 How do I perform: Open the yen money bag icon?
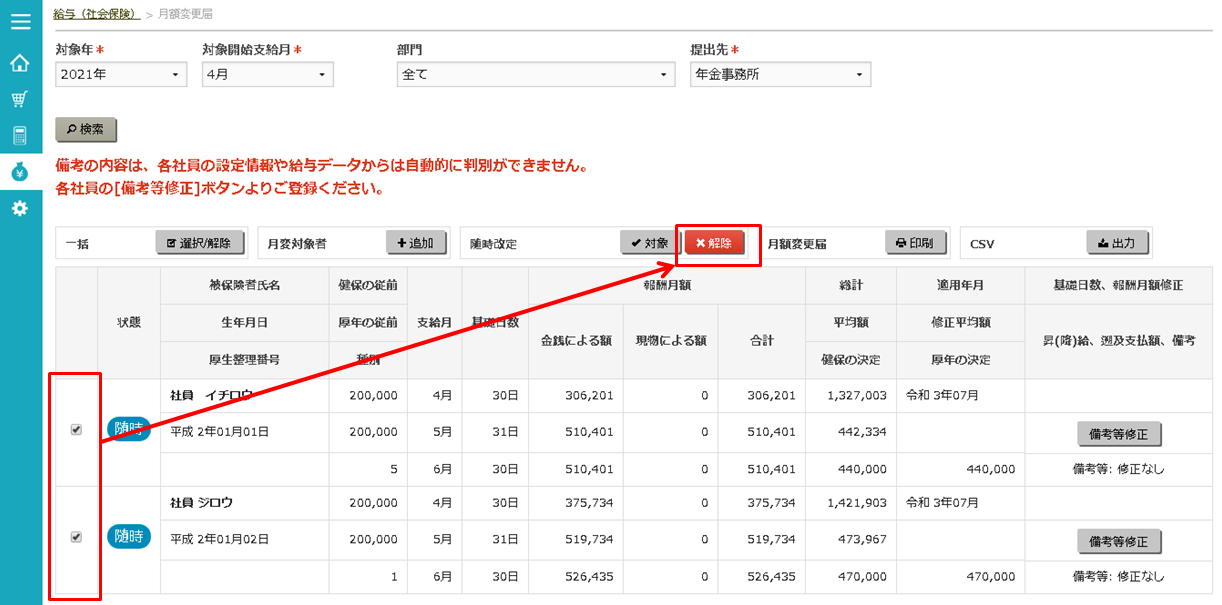pos(20,172)
